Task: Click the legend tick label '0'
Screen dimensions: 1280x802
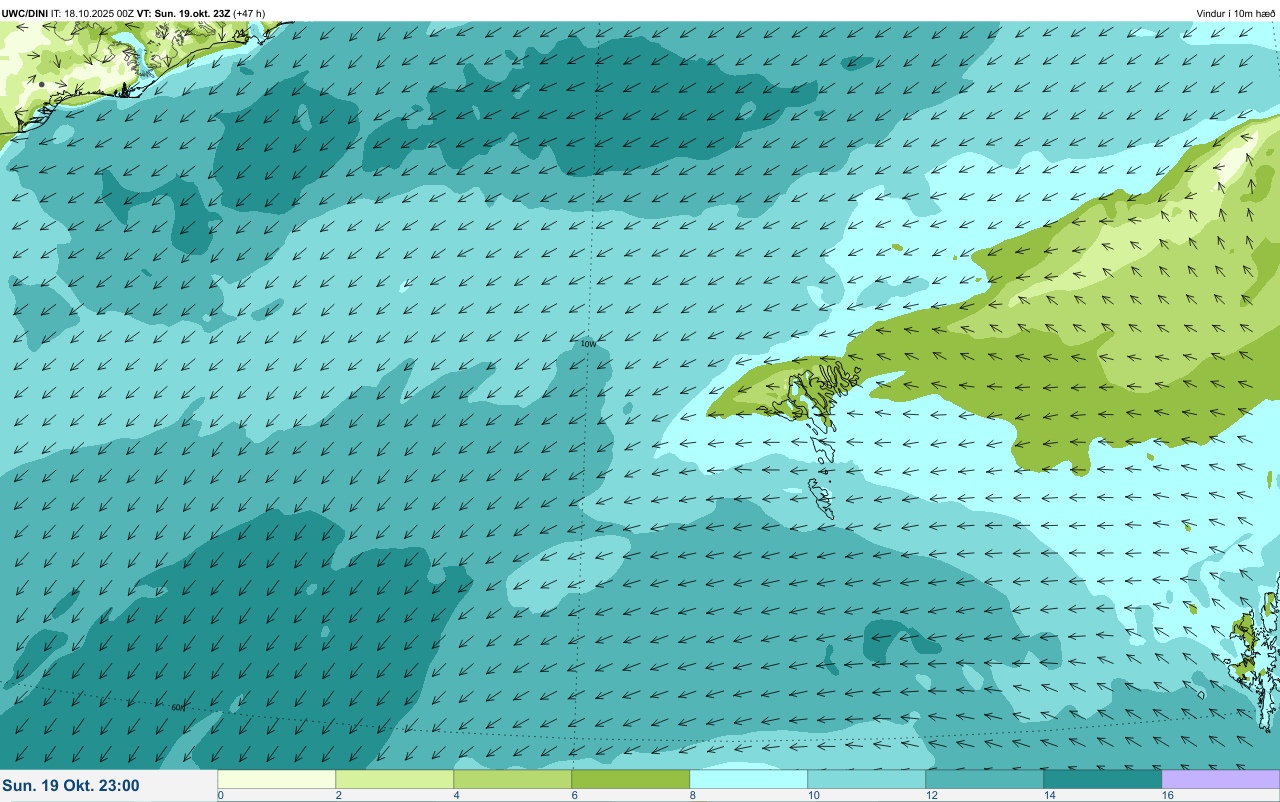Action: click(x=220, y=795)
